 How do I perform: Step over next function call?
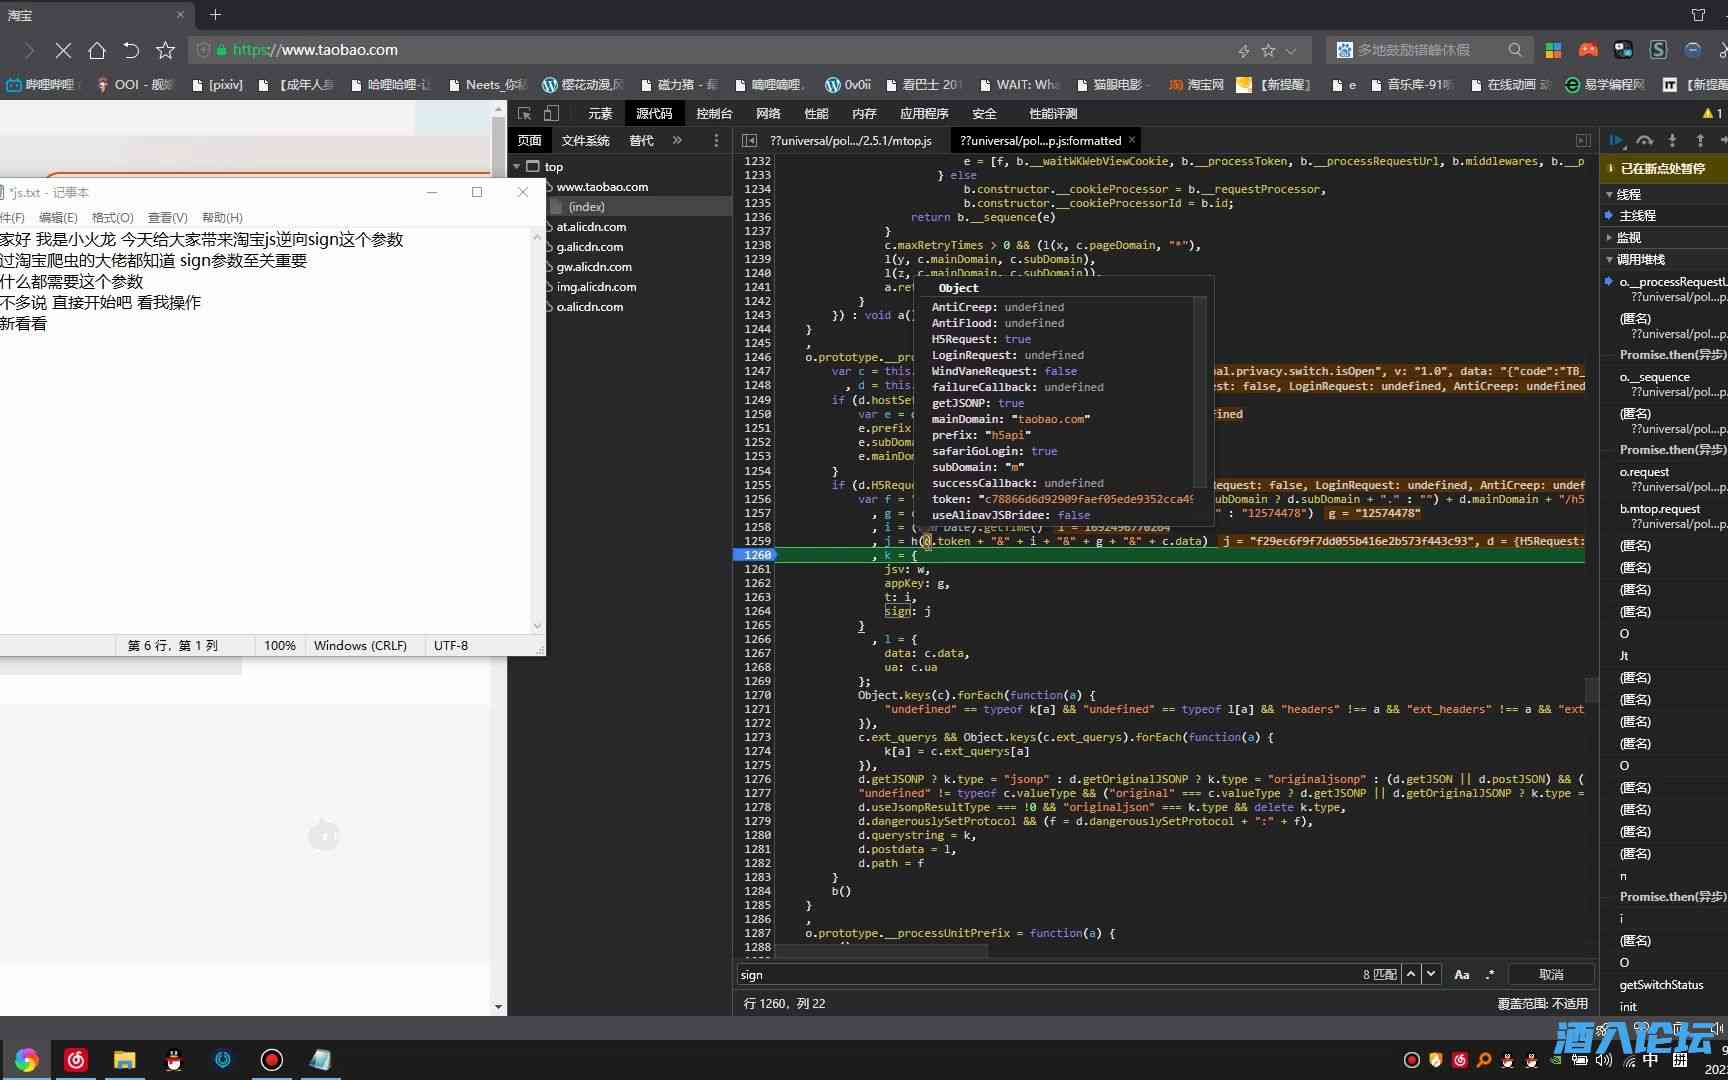coord(1644,141)
